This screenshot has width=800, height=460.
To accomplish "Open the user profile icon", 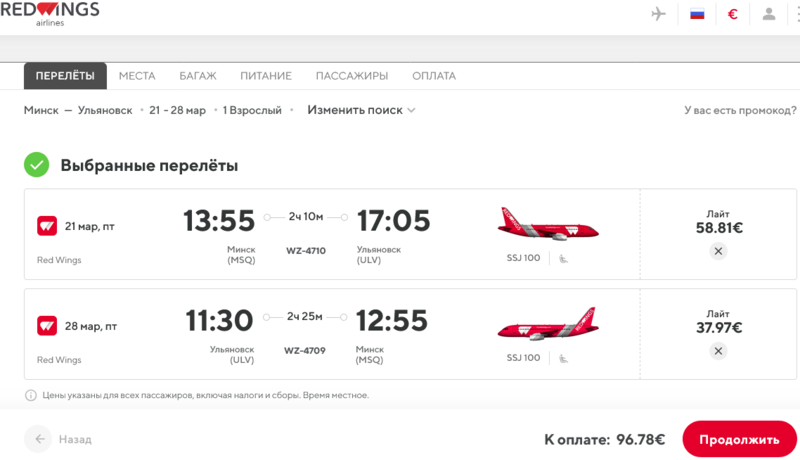I will tap(769, 14).
